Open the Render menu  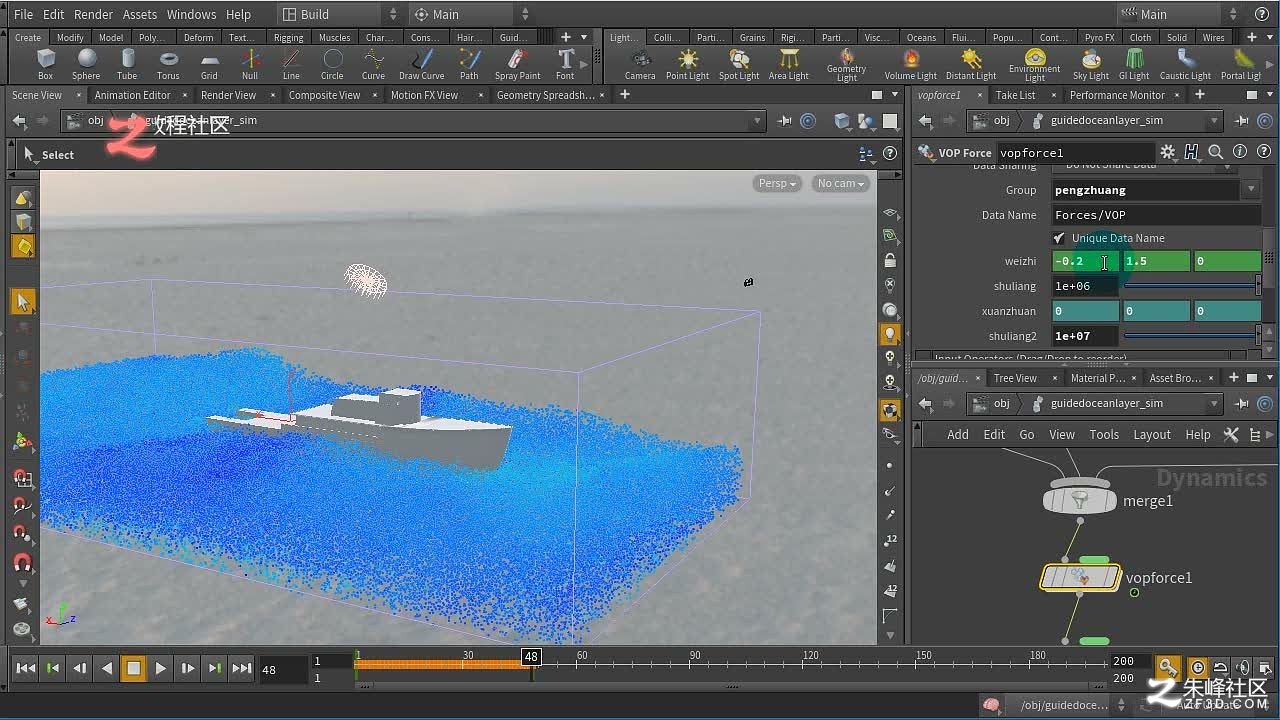click(x=94, y=14)
